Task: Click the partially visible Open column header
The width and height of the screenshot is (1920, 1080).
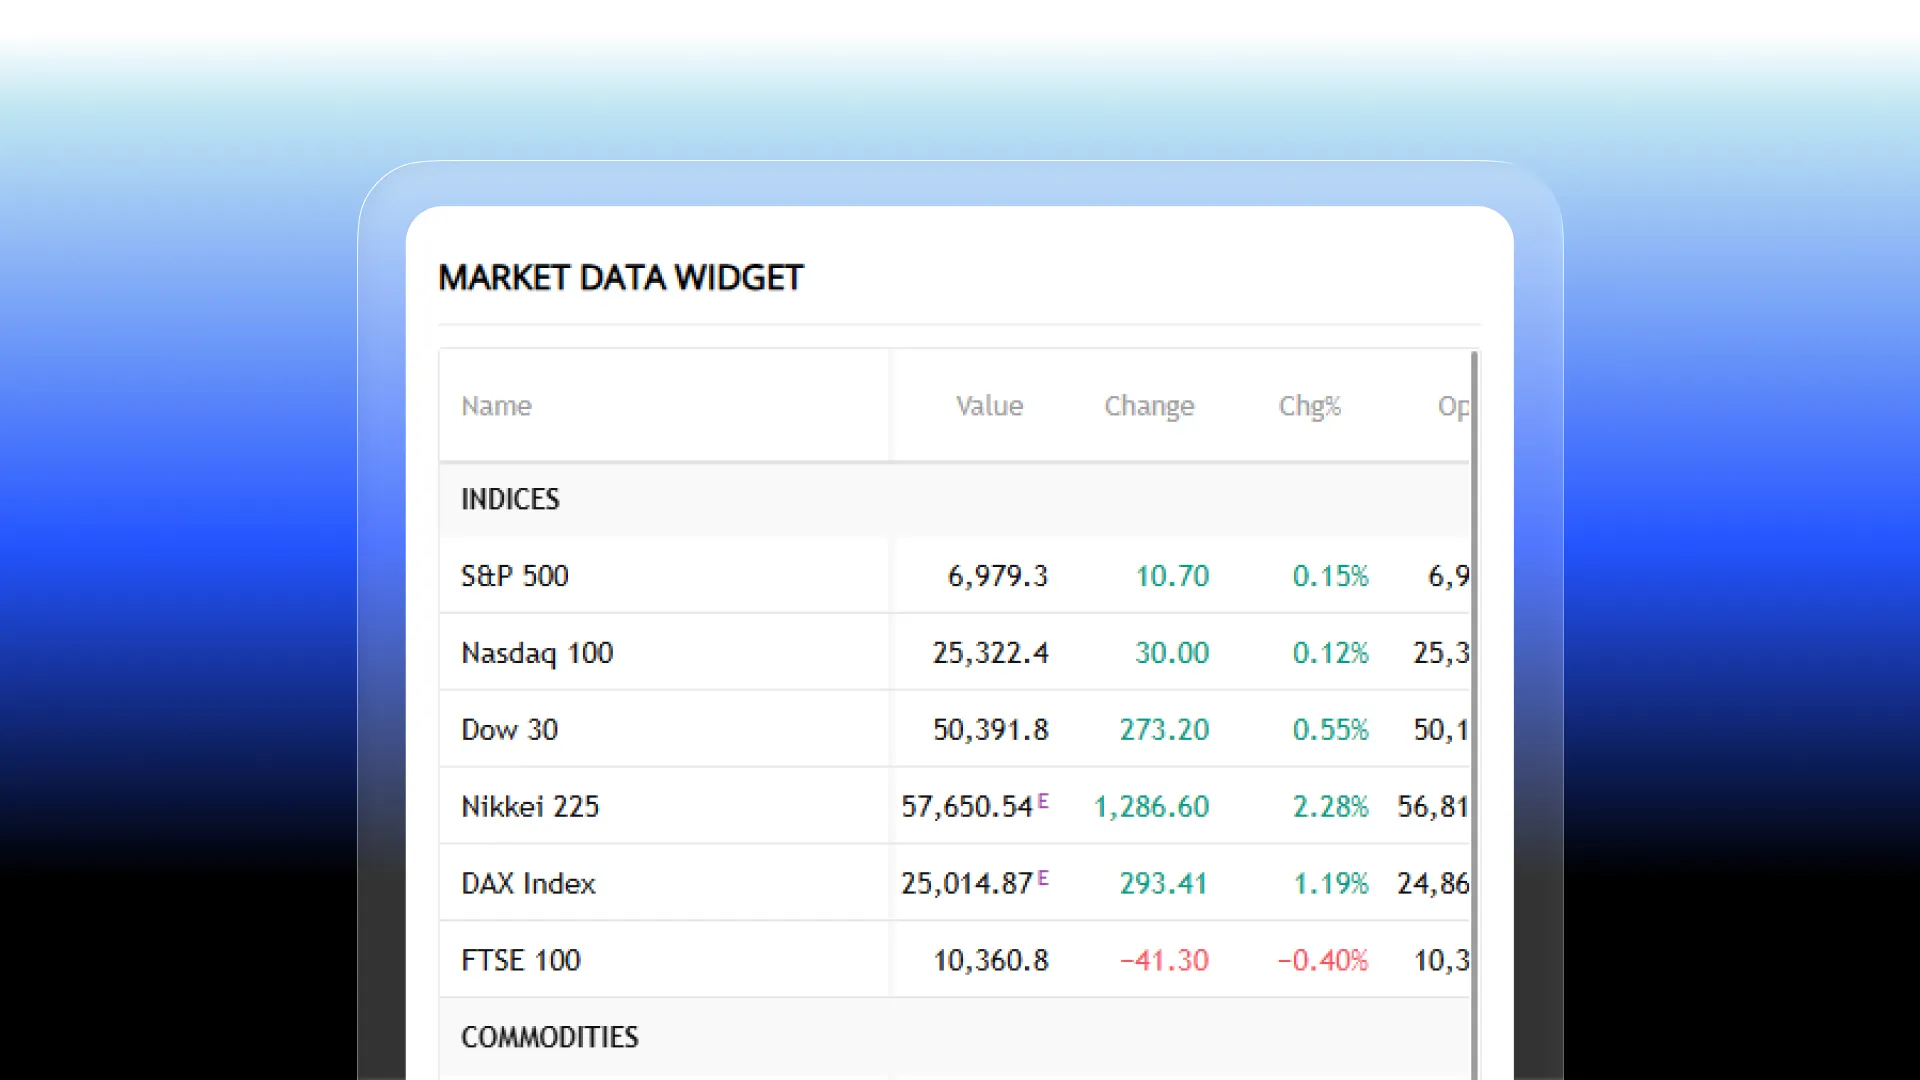Action: tap(1453, 406)
